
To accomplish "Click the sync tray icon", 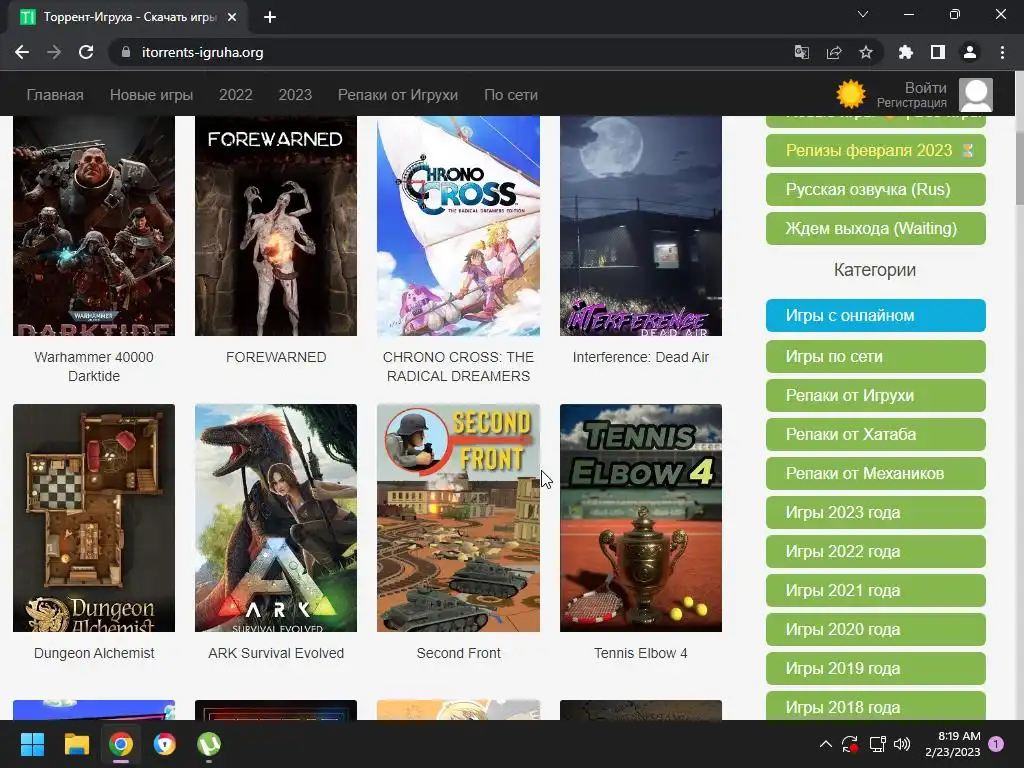I will (x=850, y=744).
